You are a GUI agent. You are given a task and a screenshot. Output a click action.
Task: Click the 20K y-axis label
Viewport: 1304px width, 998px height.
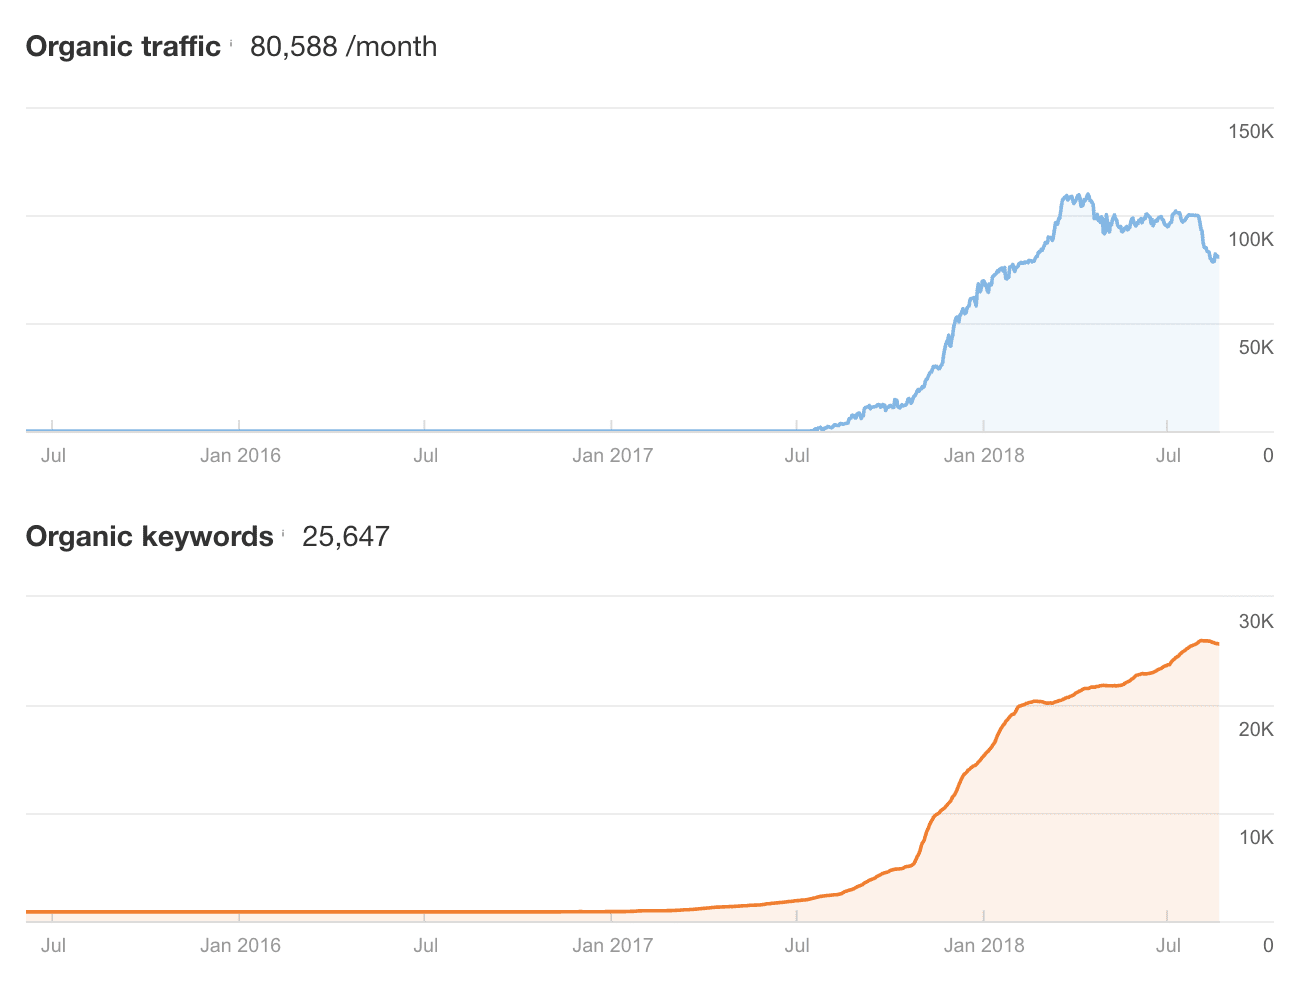tap(1256, 730)
